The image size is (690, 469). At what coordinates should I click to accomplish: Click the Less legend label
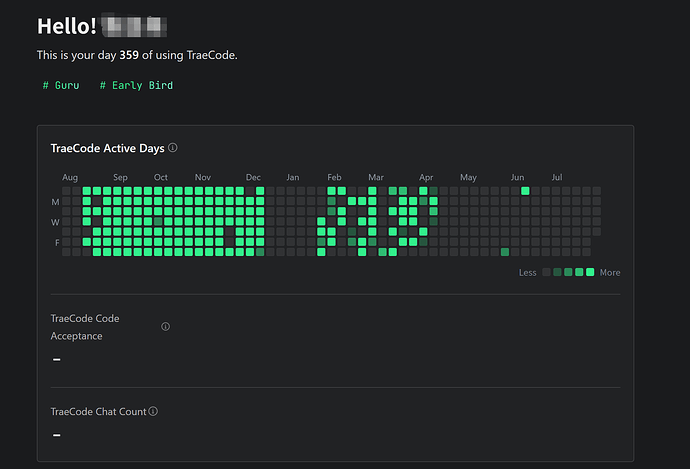[527, 272]
